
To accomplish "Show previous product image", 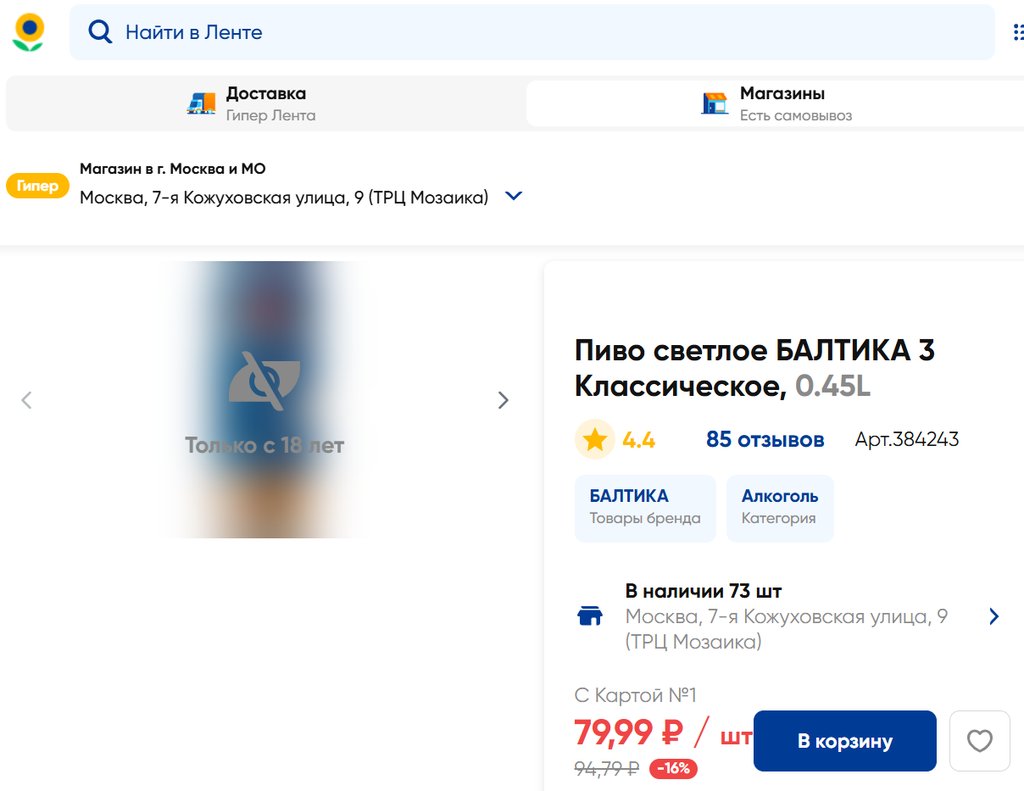I will click(27, 400).
